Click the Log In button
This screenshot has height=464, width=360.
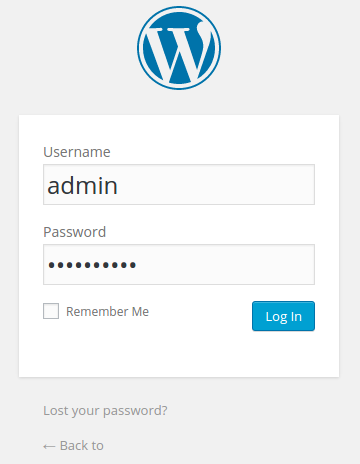click(x=283, y=316)
